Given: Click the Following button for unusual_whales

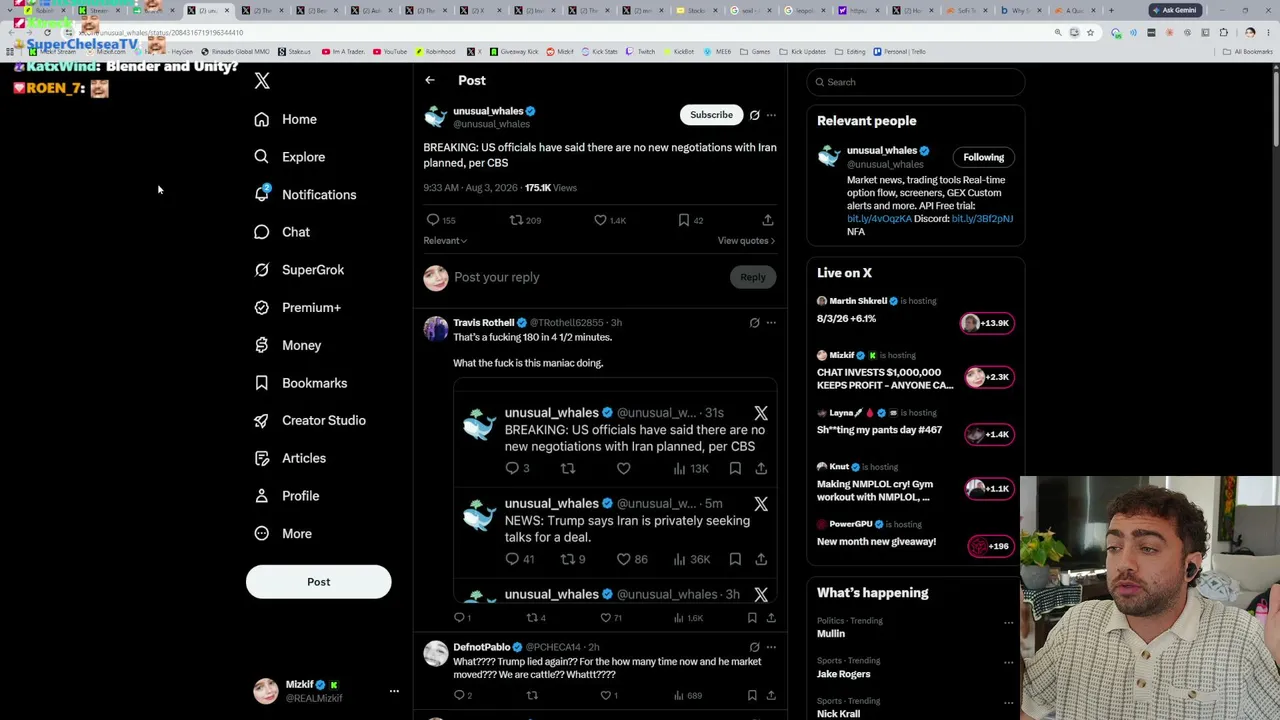Looking at the screenshot, I should (984, 157).
